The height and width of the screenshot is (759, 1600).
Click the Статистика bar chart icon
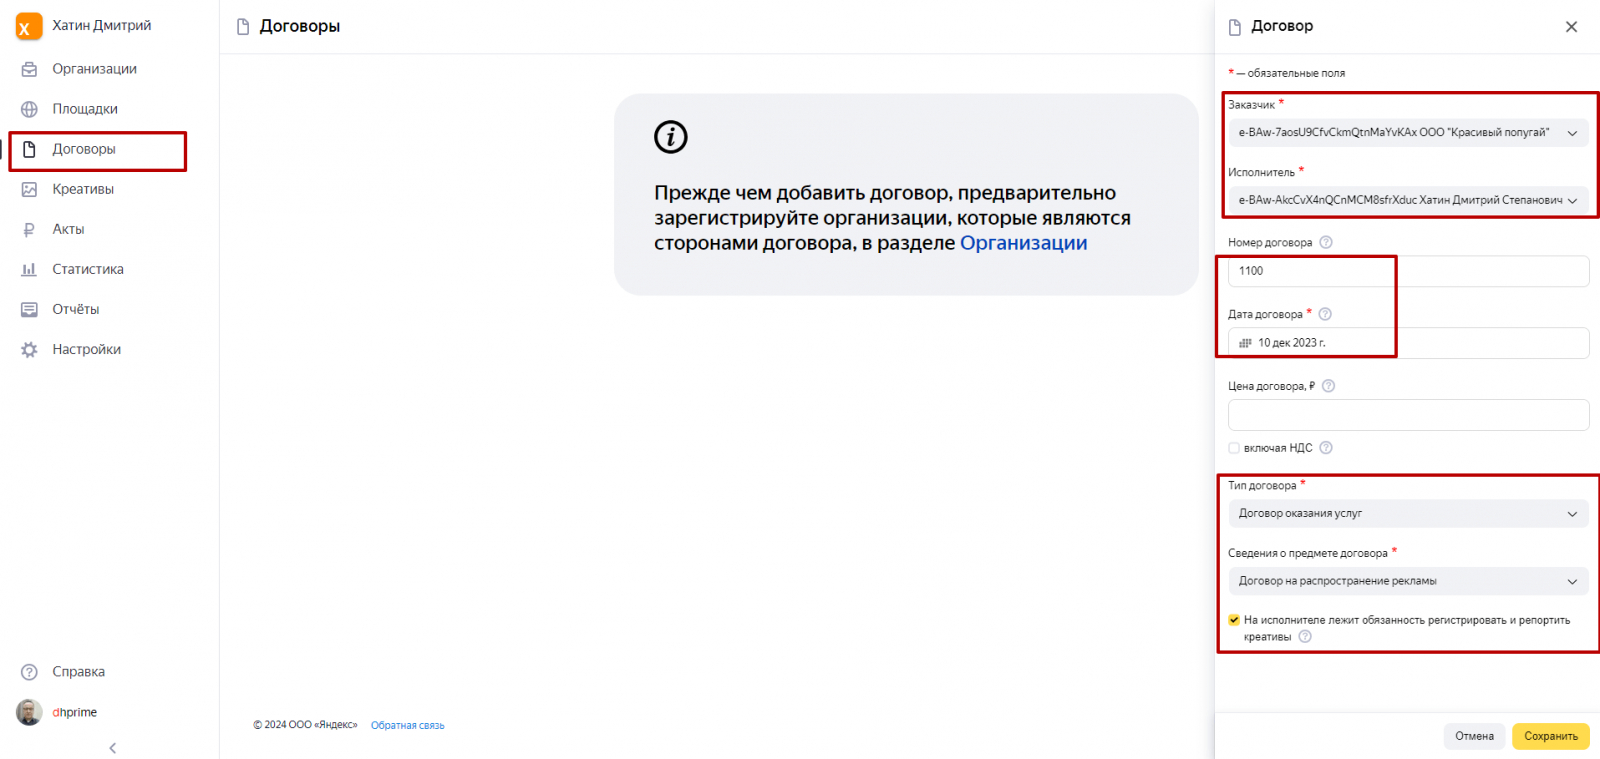[x=30, y=269]
